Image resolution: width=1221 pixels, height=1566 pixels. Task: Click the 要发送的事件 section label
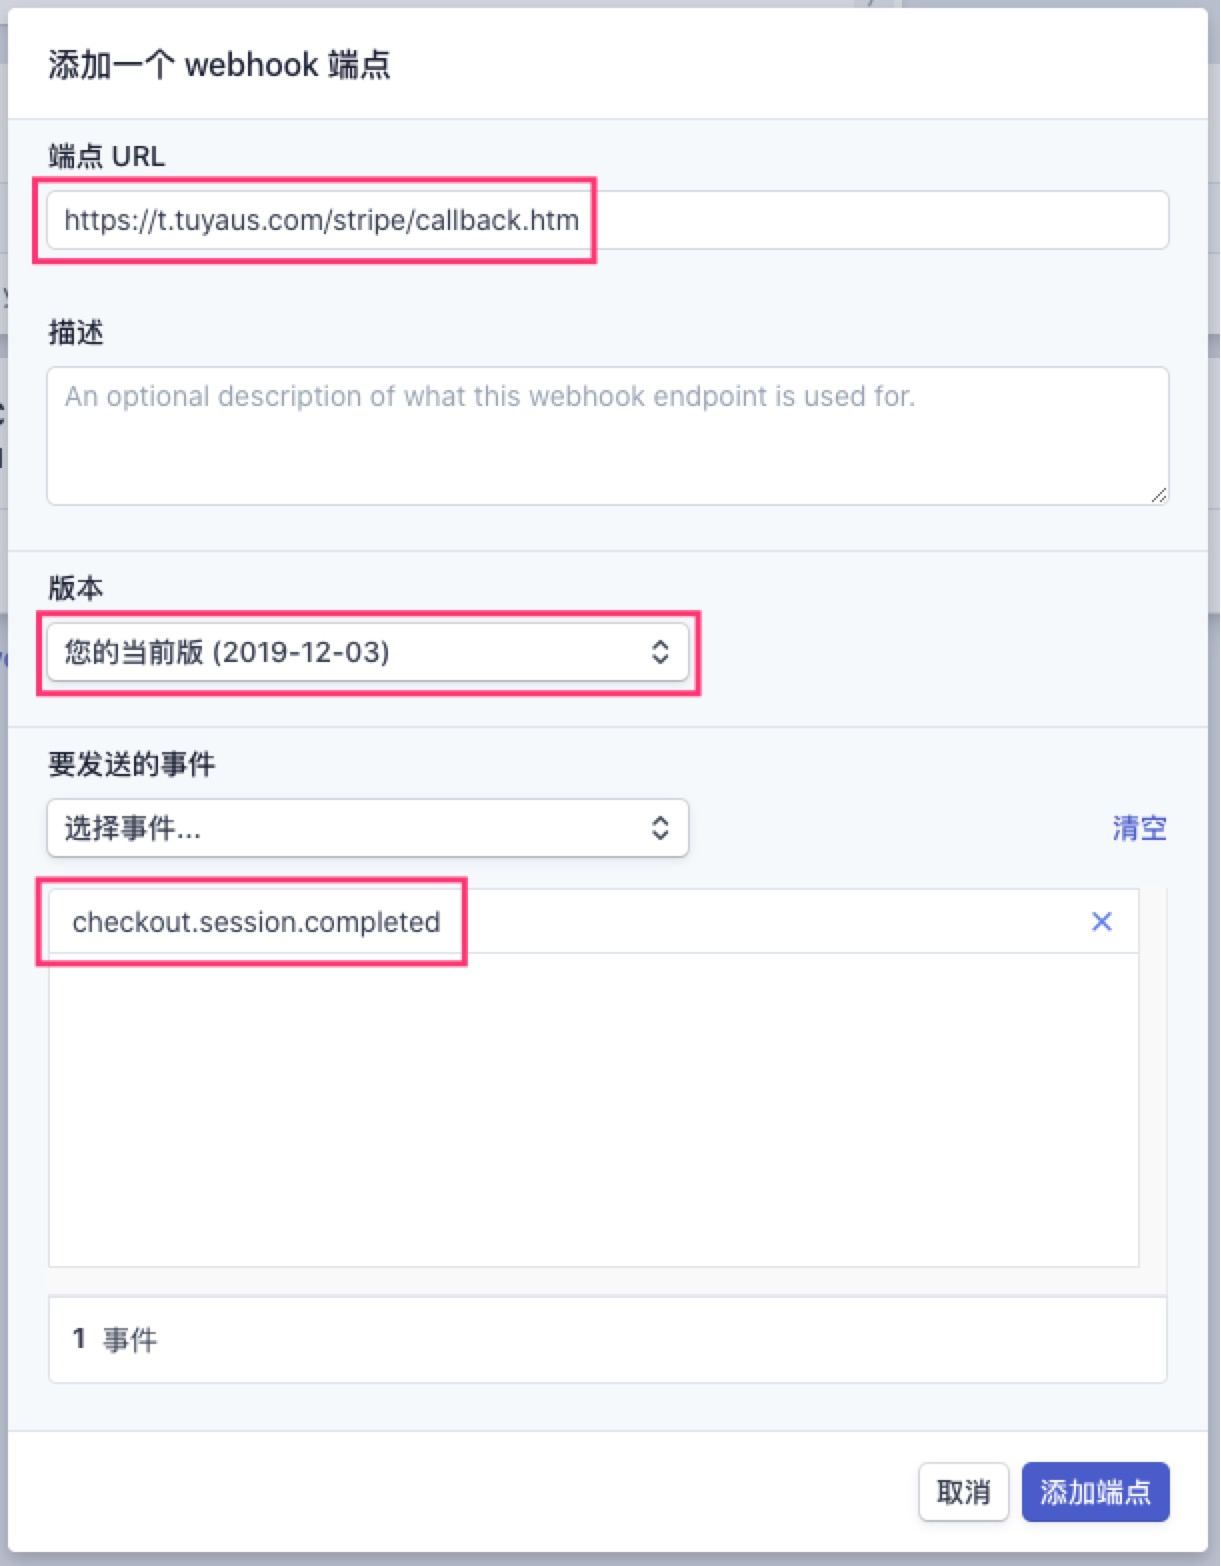(132, 764)
